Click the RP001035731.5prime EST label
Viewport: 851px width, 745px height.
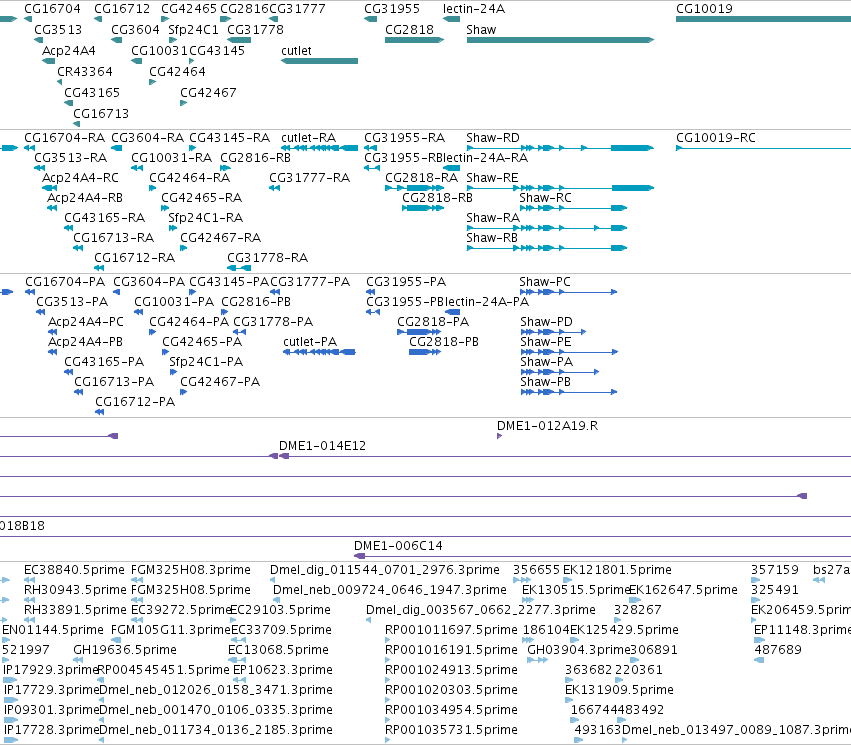coord(451,730)
